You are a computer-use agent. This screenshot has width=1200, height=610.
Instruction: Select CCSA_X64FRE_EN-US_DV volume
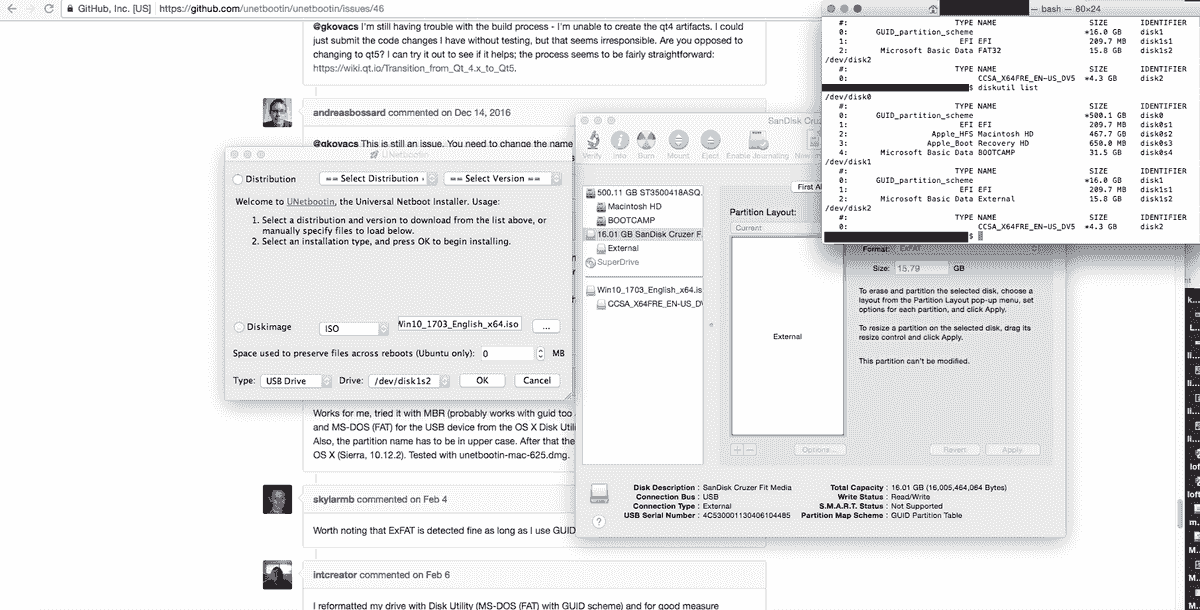pyautogui.click(x=648, y=304)
